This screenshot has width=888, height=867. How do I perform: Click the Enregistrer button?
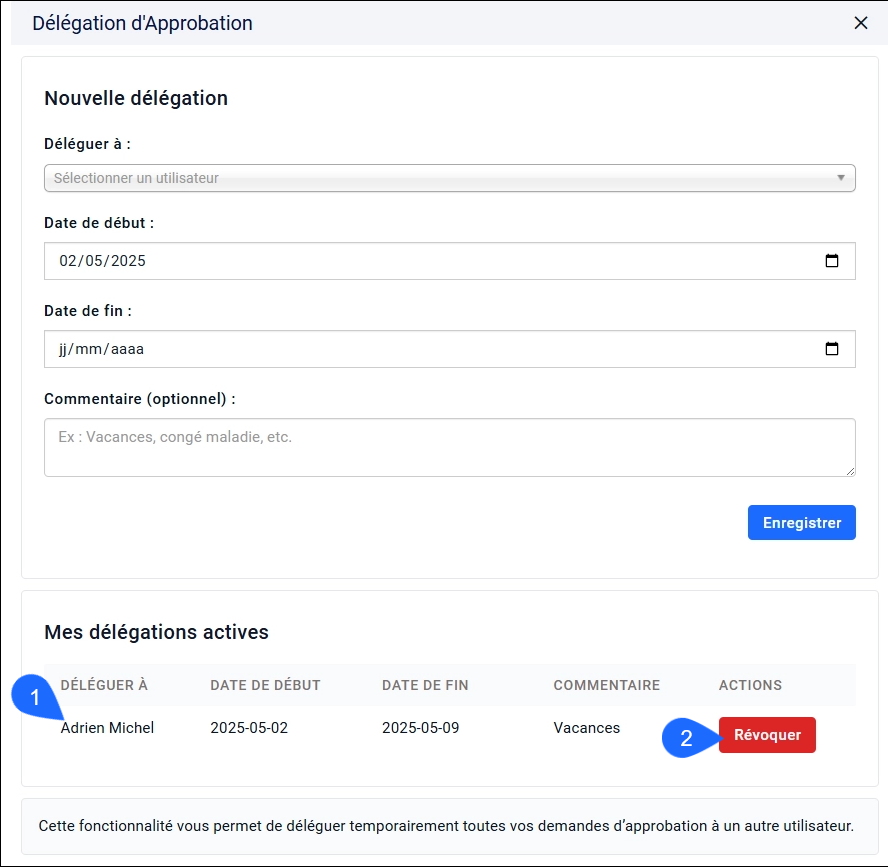(801, 523)
